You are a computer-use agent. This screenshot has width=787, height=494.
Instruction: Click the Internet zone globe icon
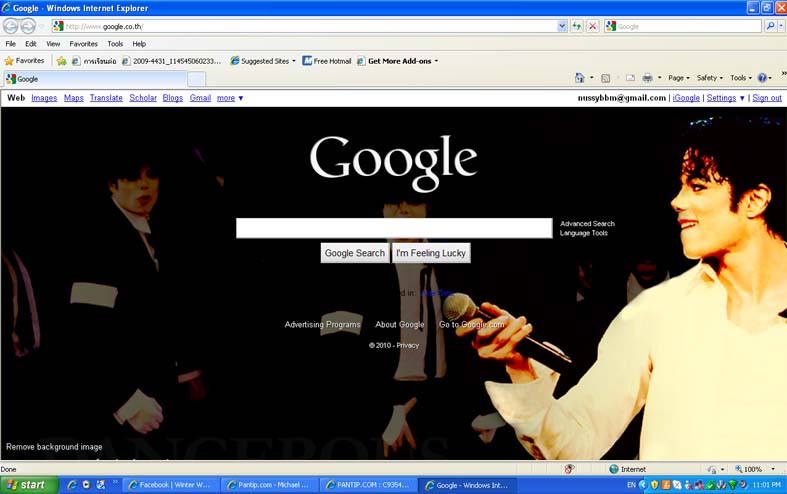pyautogui.click(x=613, y=469)
